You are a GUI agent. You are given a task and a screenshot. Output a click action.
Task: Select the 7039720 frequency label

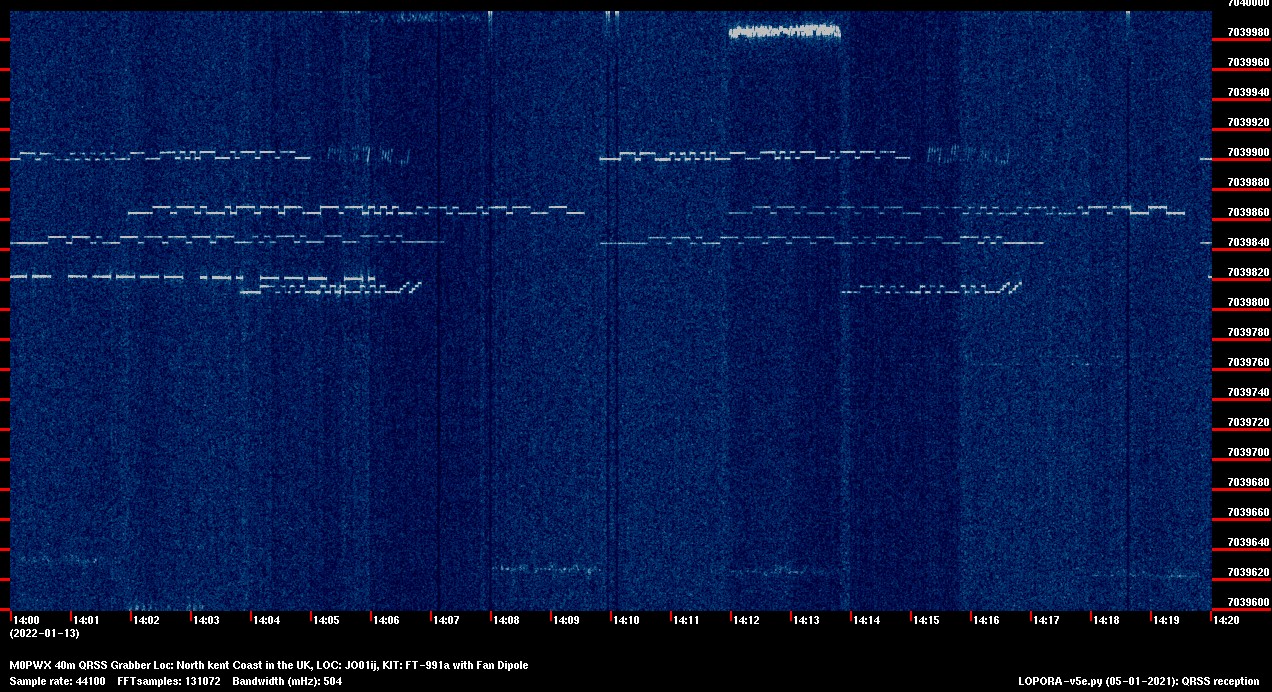click(1248, 422)
